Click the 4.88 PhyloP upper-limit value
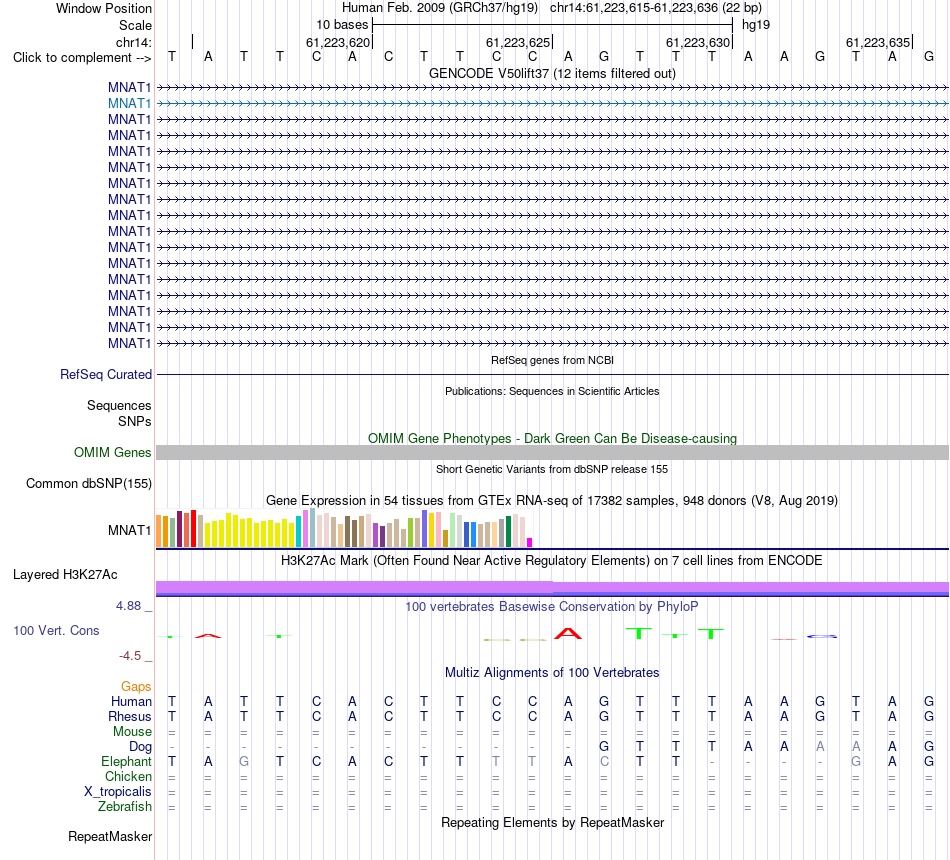 pyautogui.click(x=128, y=606)
